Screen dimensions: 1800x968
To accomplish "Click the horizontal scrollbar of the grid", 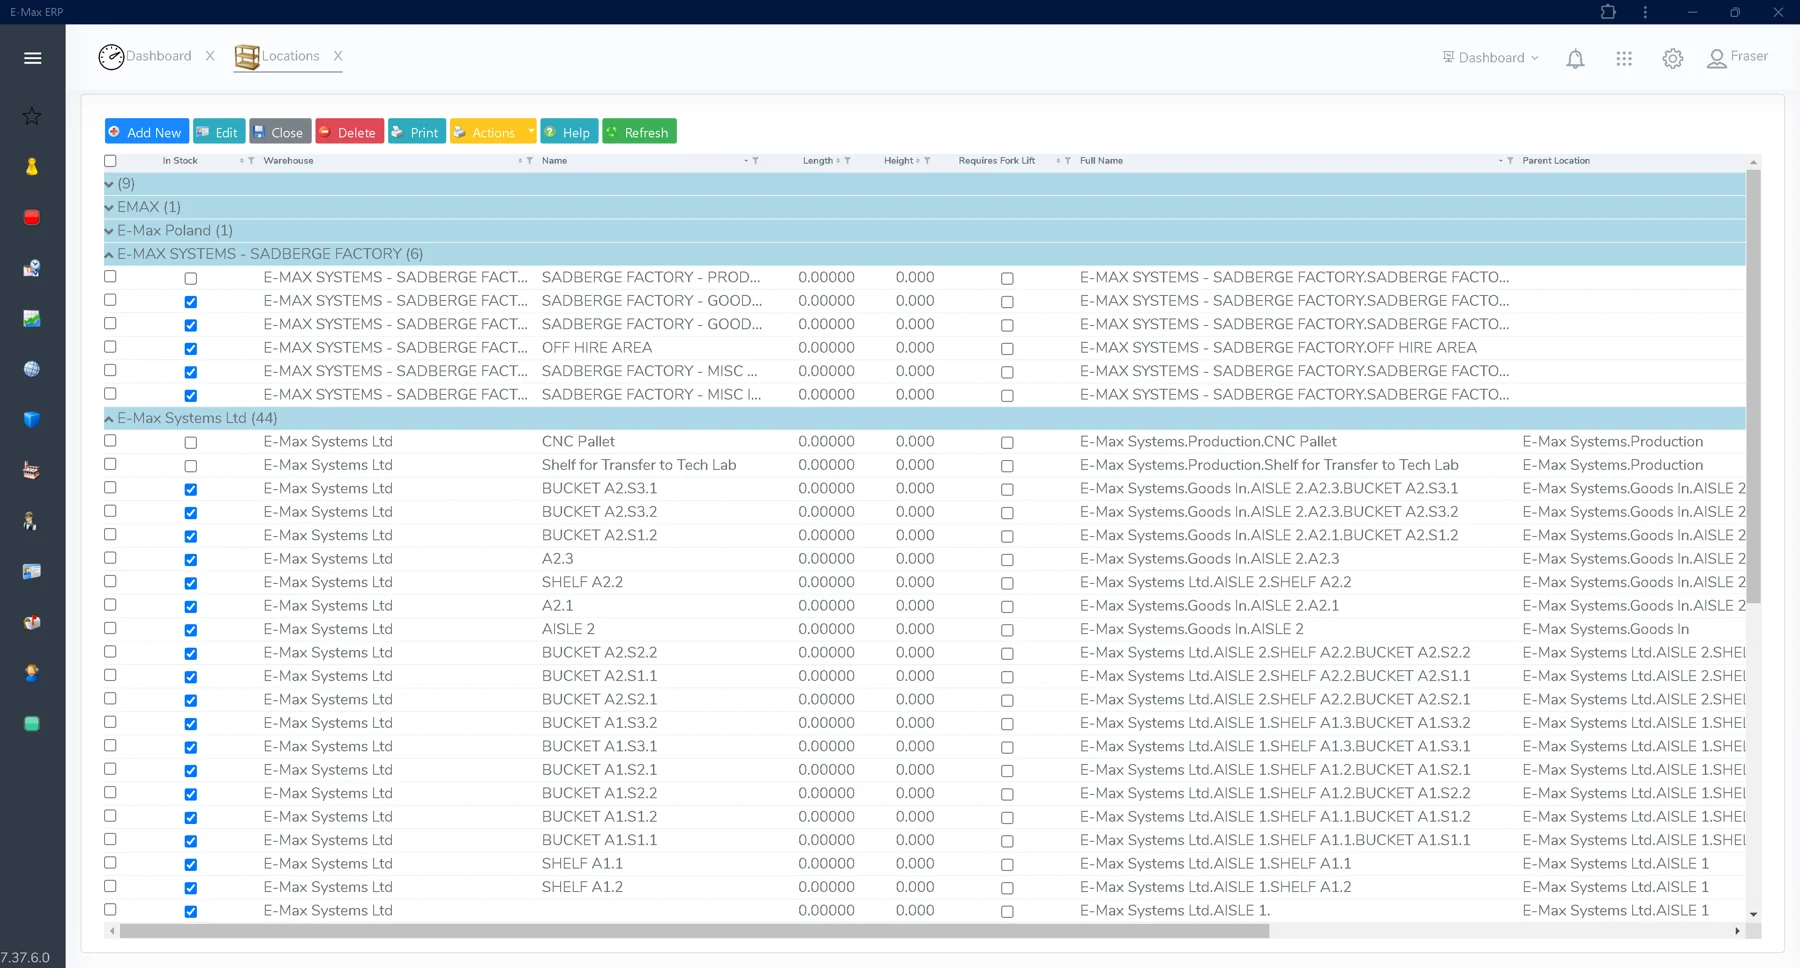I will pyautogui.click(x=695, y=931).
